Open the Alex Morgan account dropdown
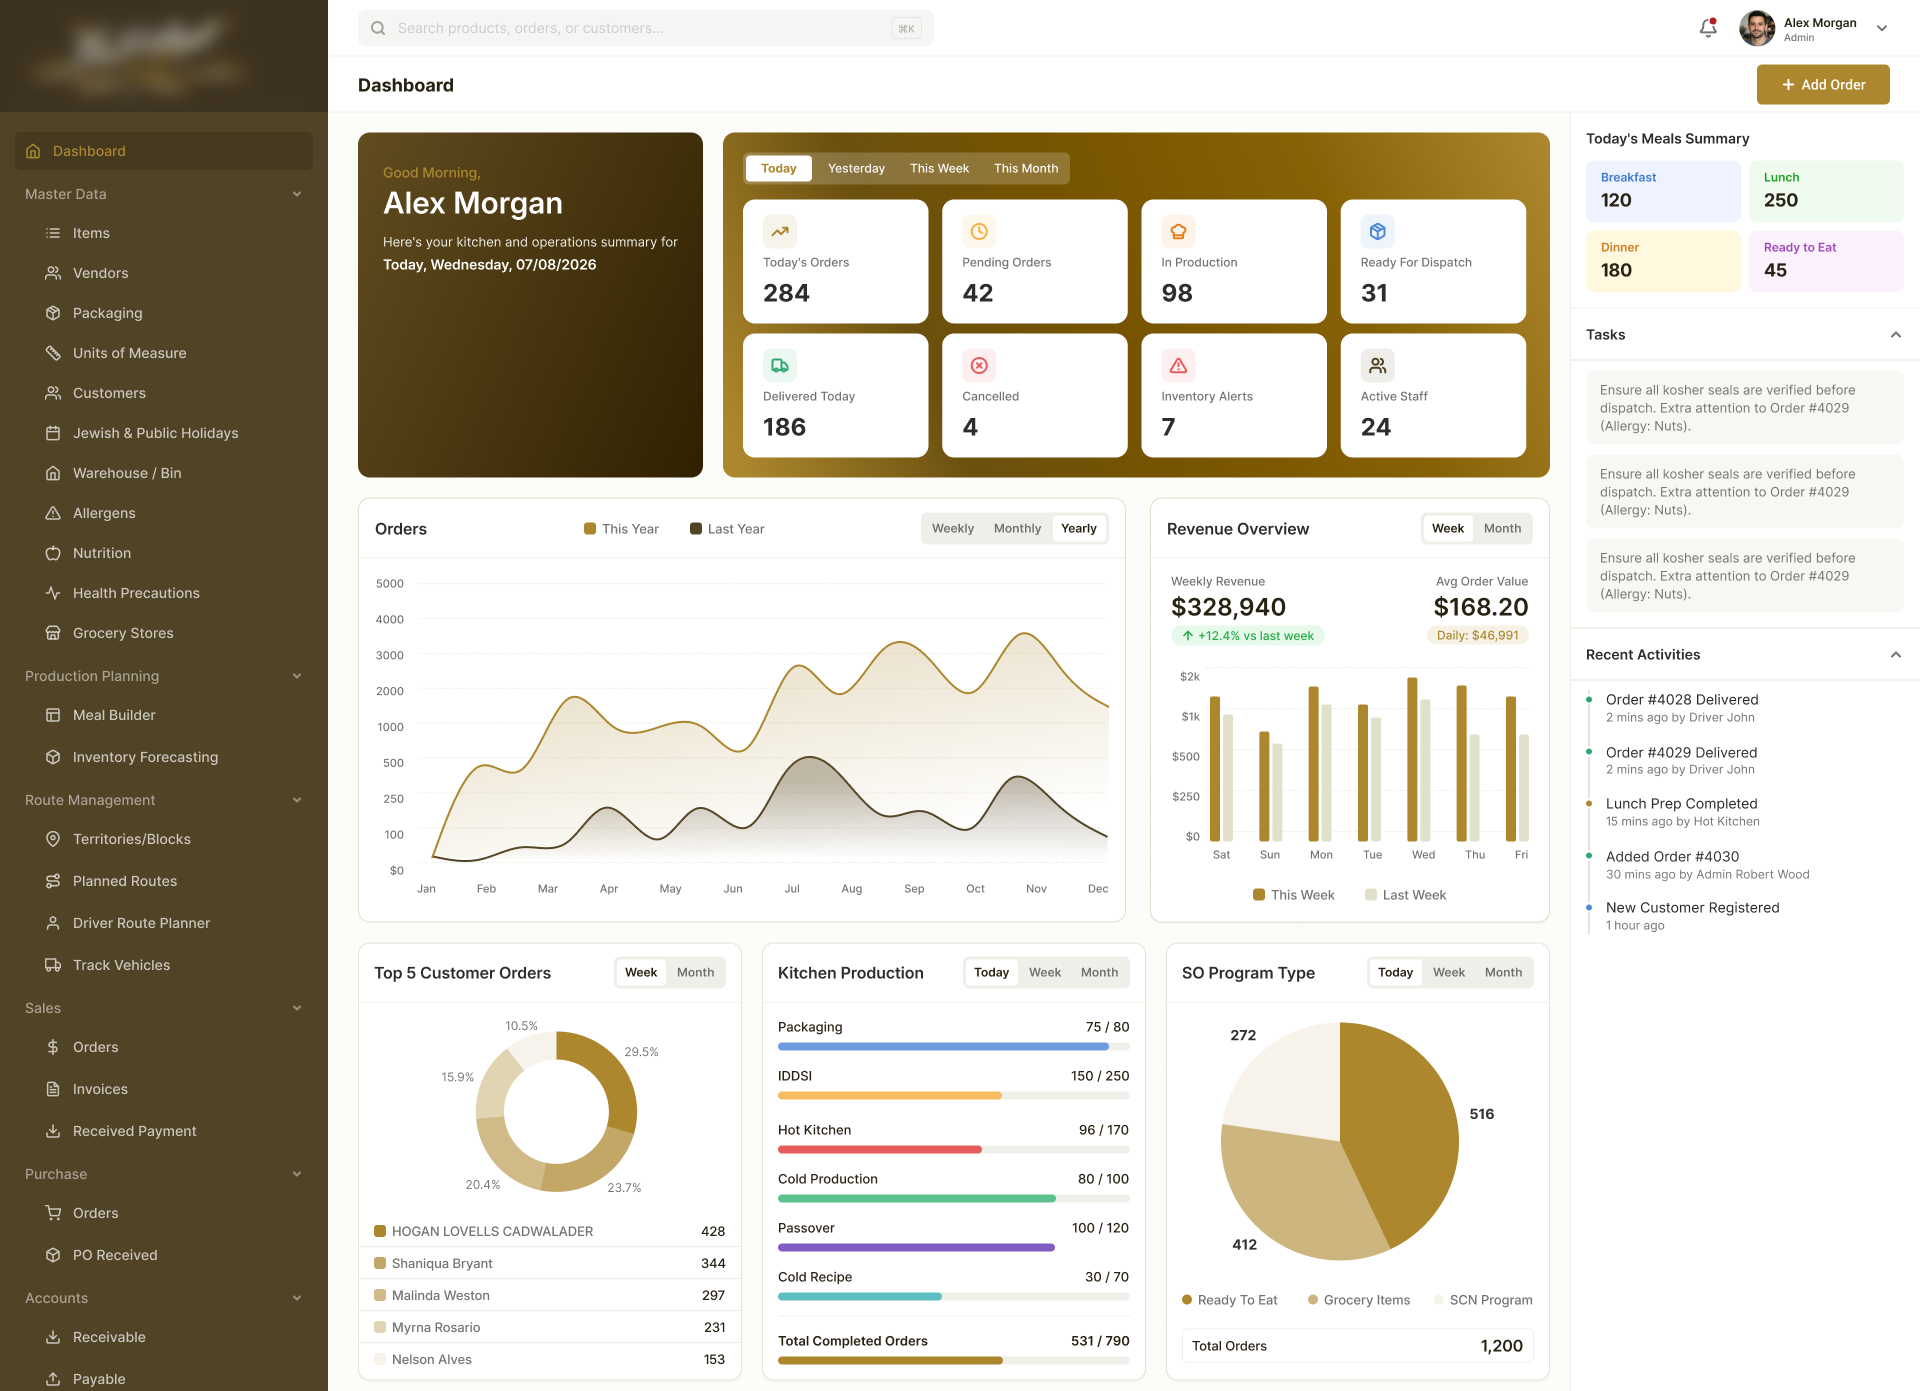Screen dimensions: 1920x1391 (1882, 28)
